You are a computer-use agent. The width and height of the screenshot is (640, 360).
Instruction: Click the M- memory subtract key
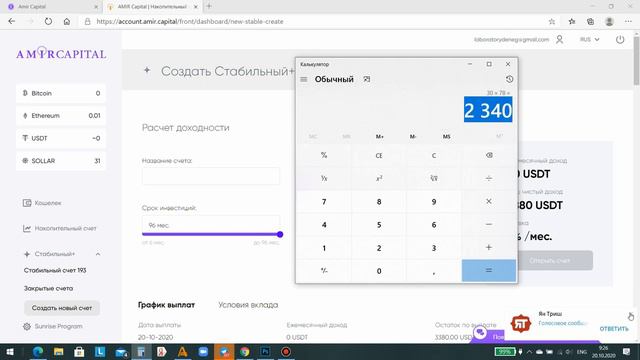413,136
